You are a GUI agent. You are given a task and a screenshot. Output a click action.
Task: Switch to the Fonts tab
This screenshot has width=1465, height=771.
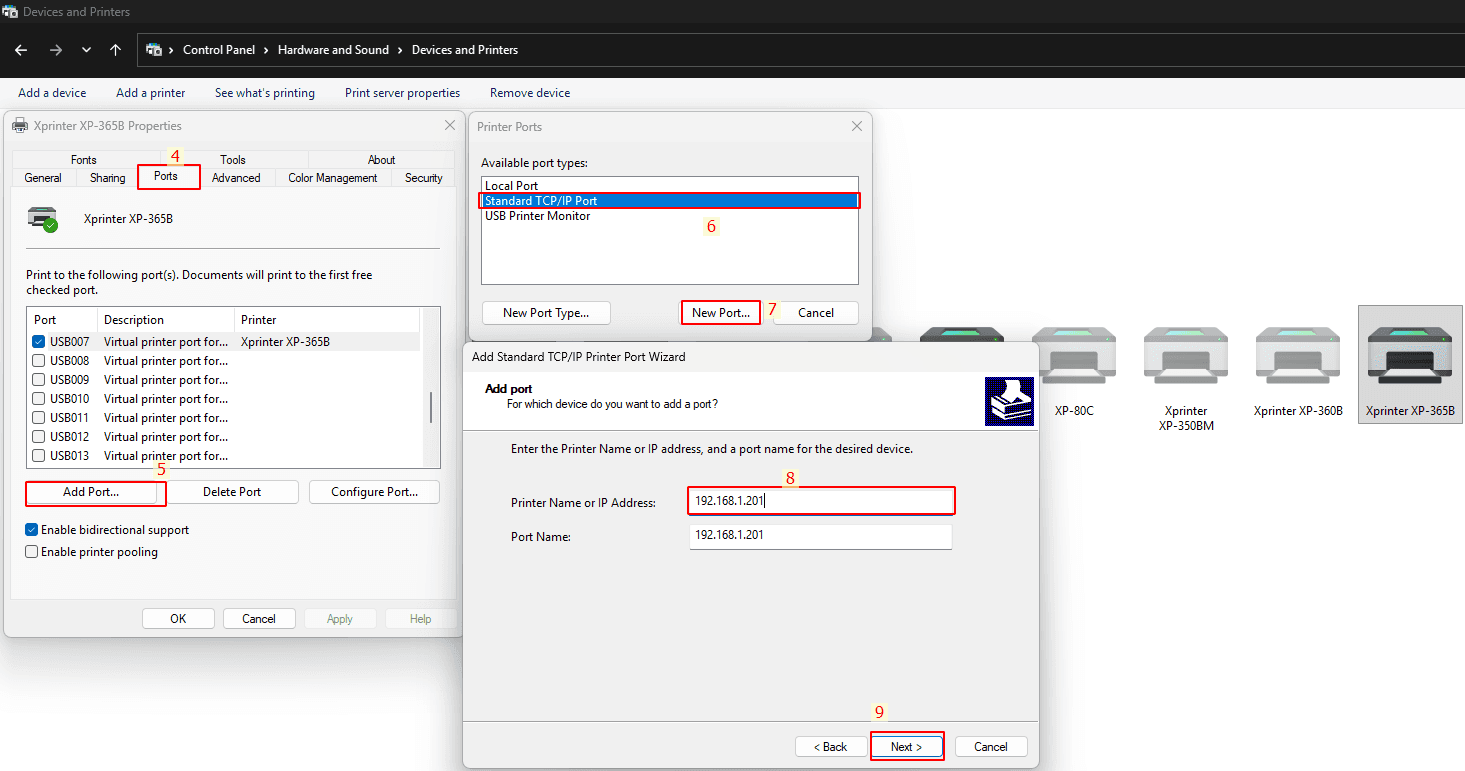pyautogui.click(x=84, y=160)
